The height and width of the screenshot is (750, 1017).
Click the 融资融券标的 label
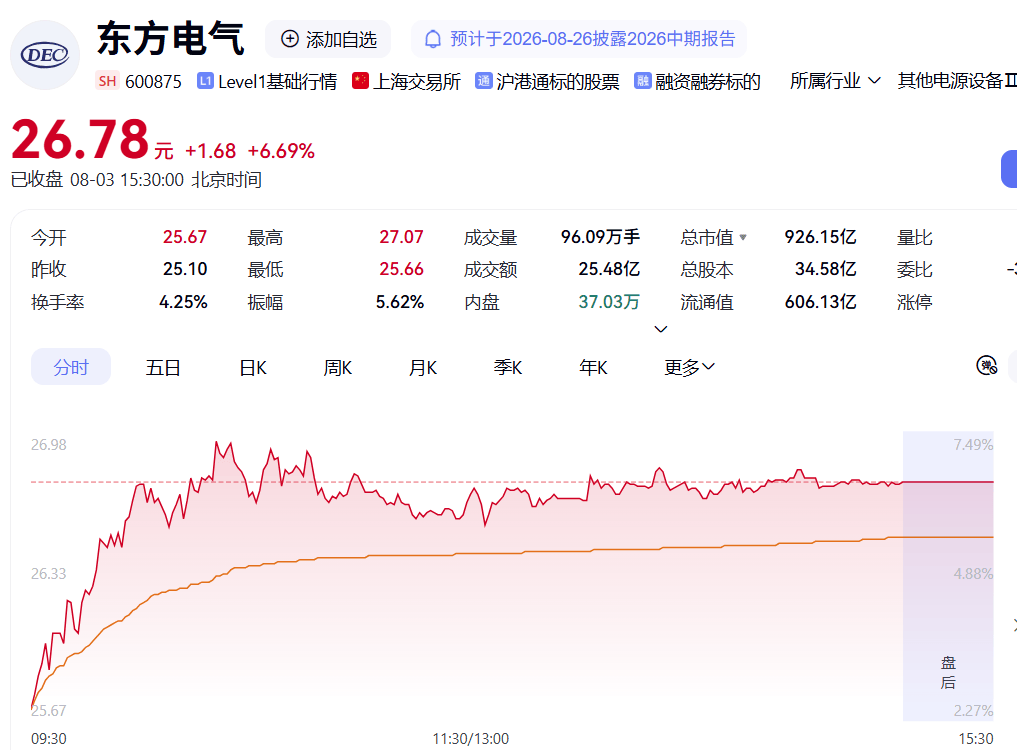tap(708, 81)
